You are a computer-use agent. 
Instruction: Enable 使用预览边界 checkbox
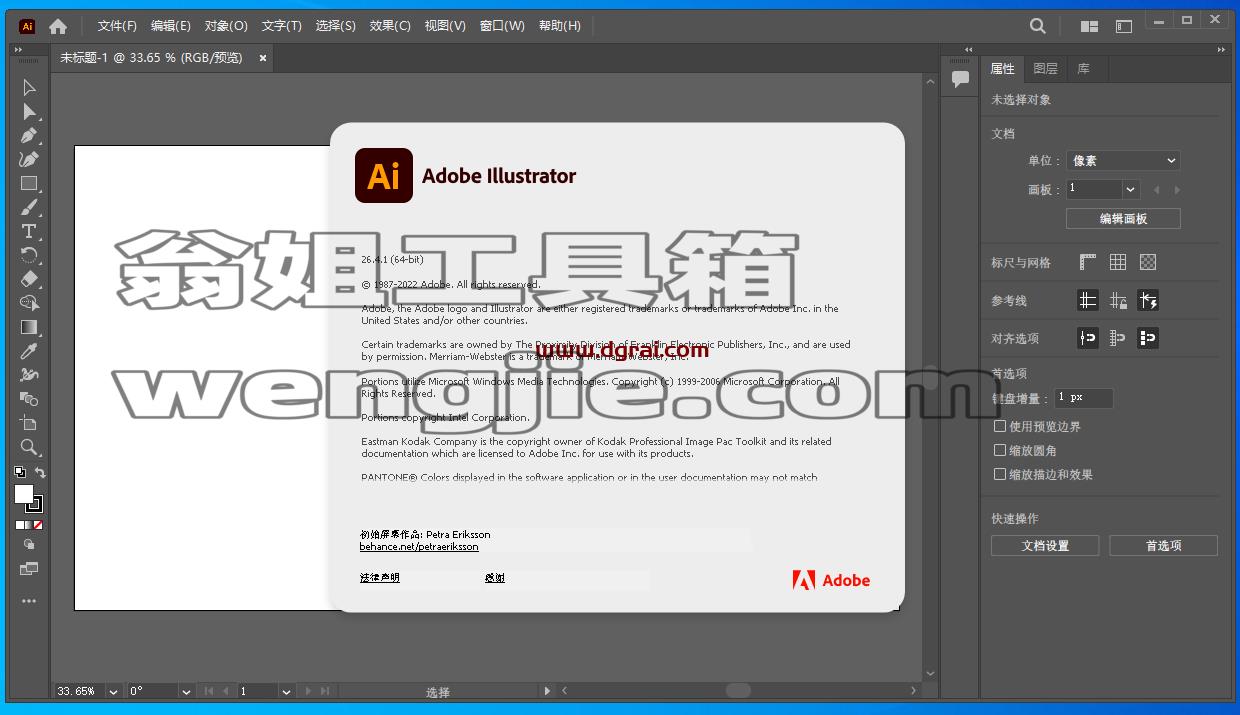click(1000, 426)
